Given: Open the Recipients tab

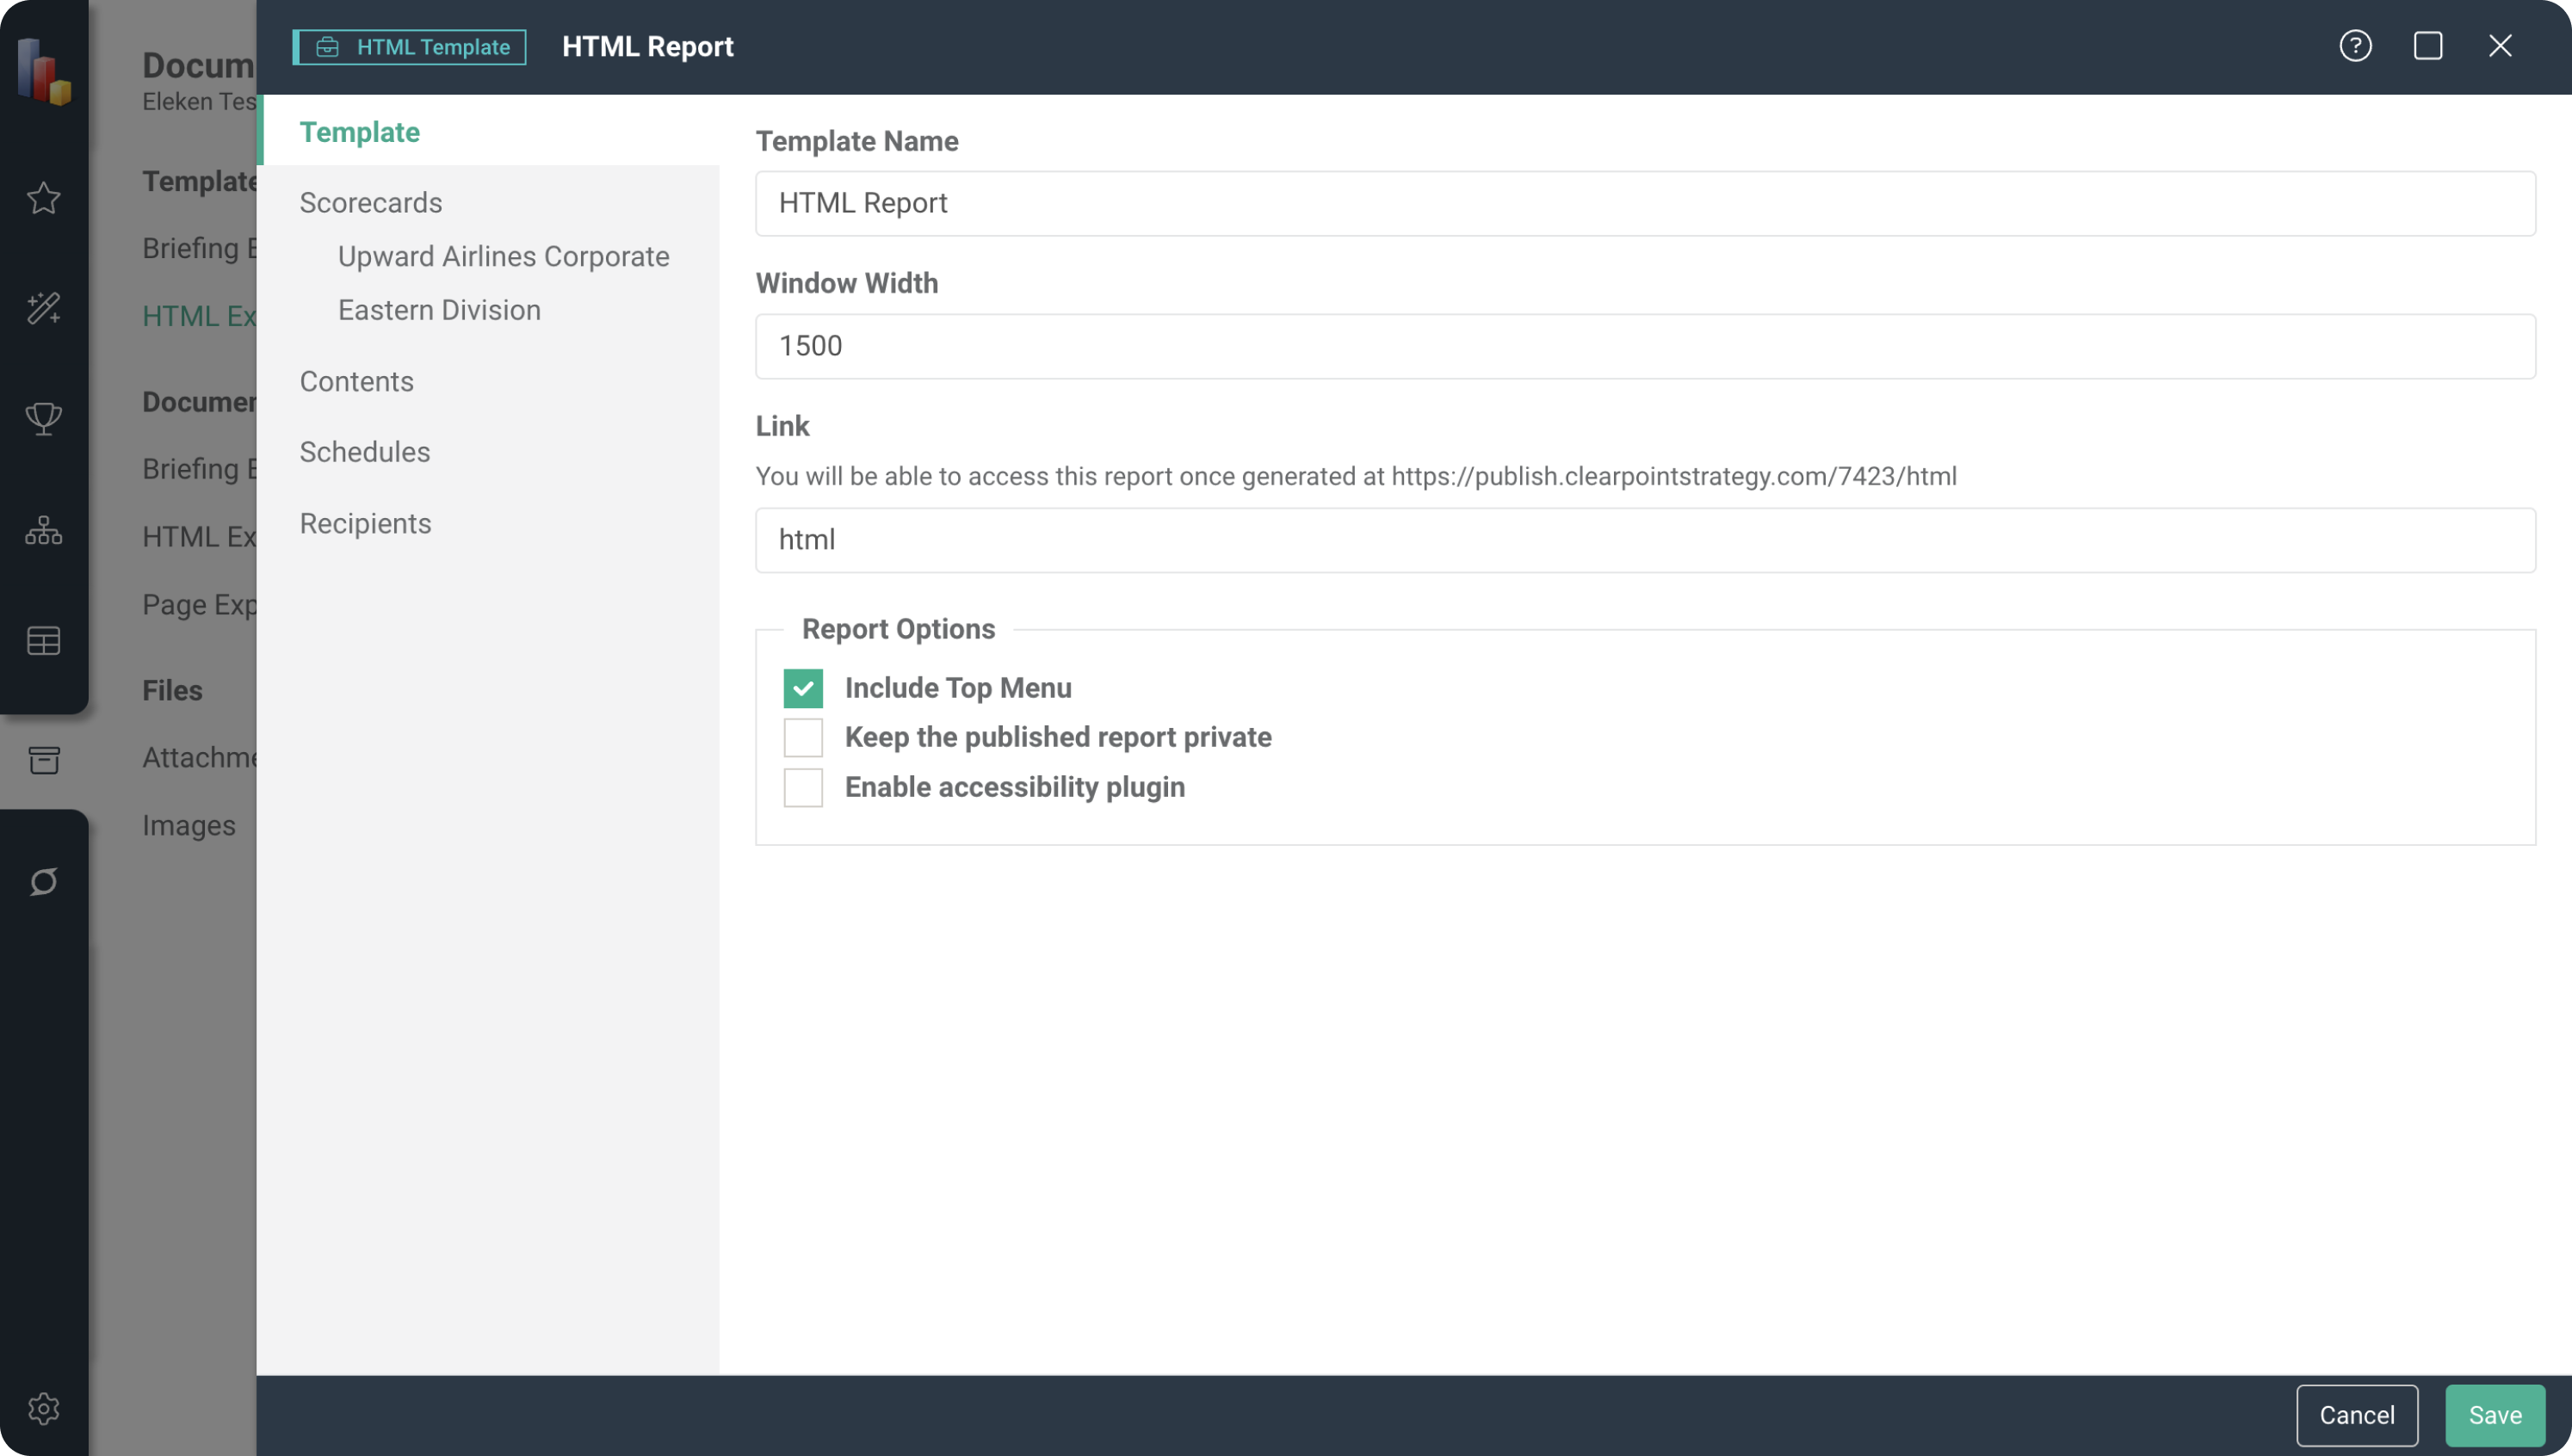Looking at the screenshot, I should tap(365, 523).
